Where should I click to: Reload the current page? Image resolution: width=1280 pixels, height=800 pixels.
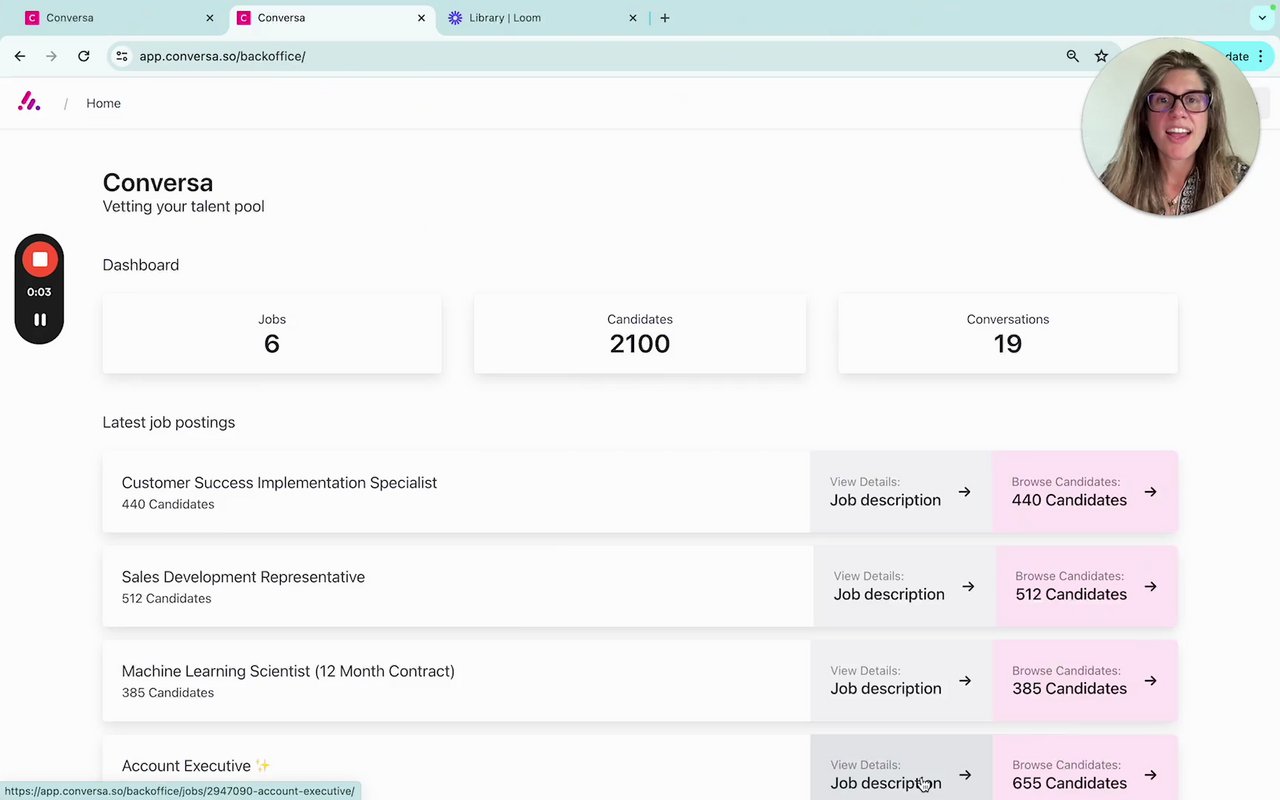tap(84, 56)
